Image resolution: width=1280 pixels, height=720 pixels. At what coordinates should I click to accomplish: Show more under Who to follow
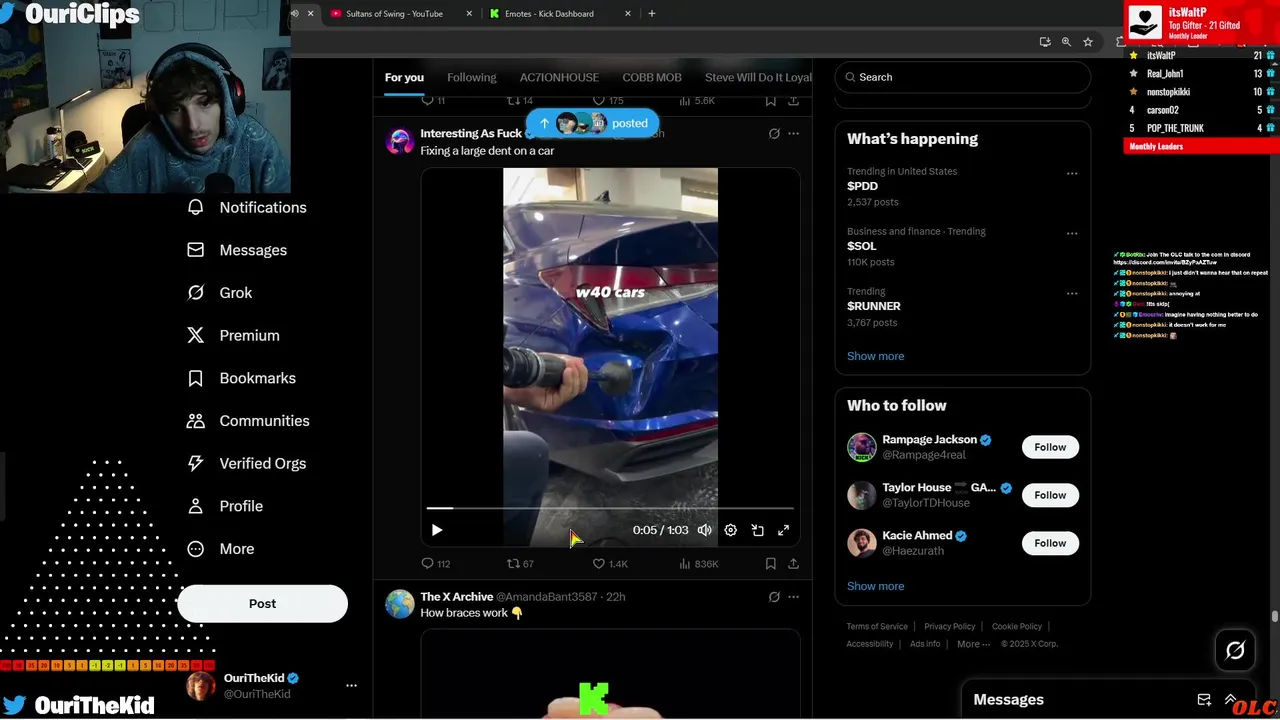click(875, 586)
